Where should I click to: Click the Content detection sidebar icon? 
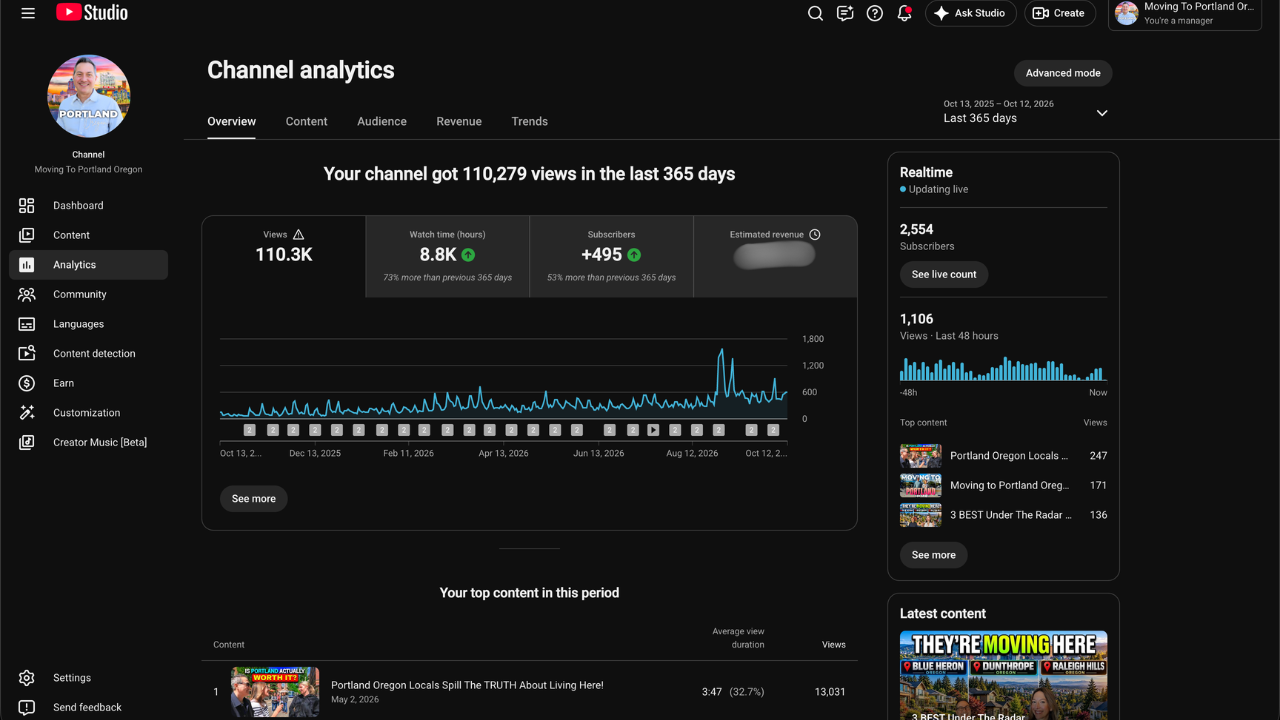[27, 353]
